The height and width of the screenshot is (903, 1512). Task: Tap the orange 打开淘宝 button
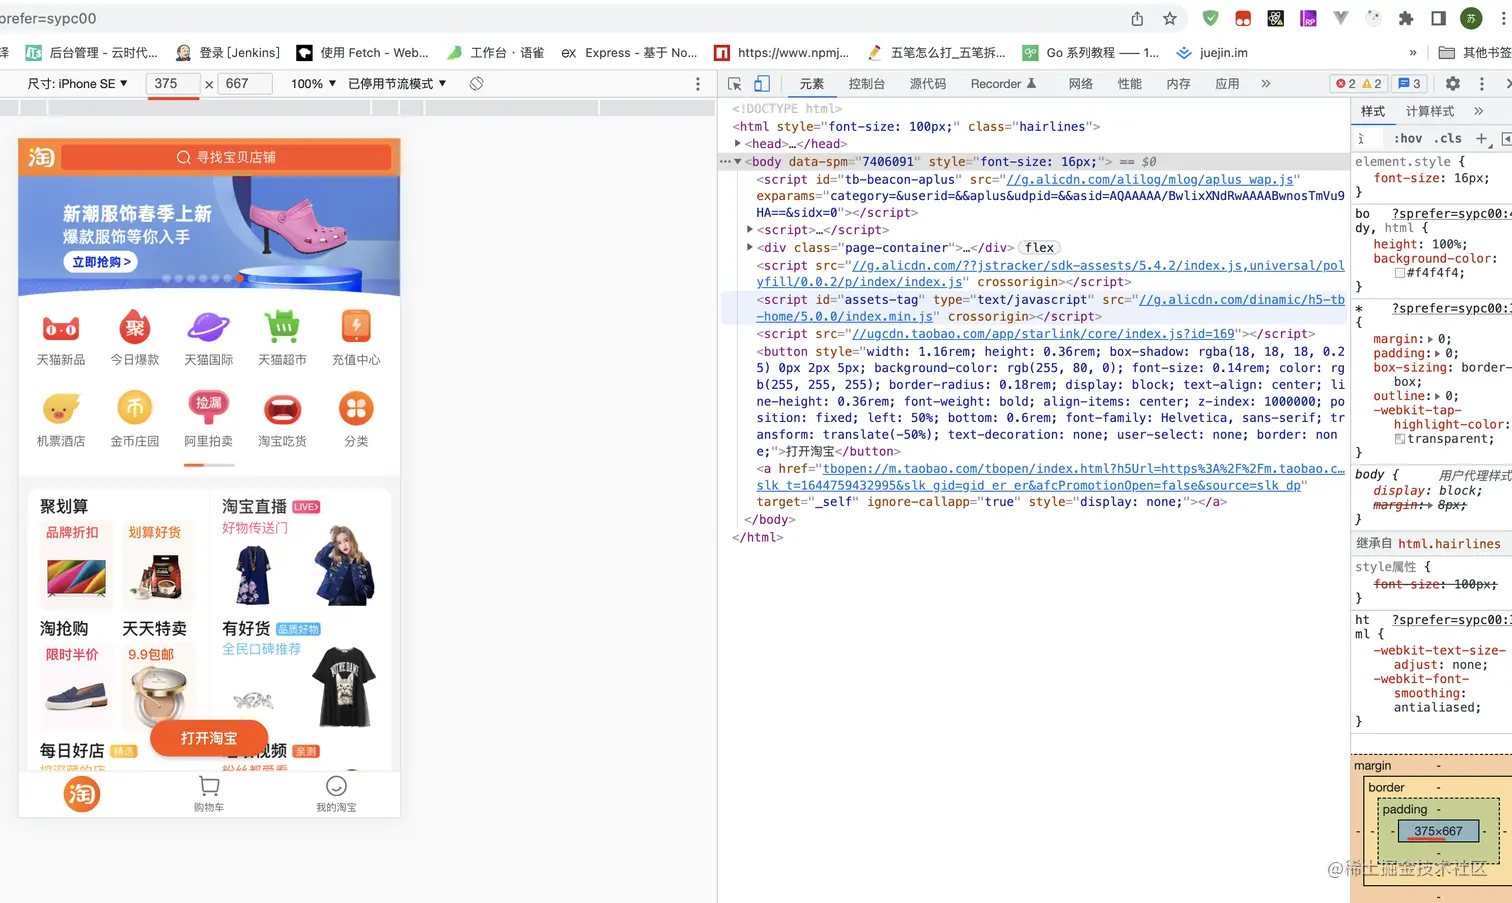click(209, 738)
